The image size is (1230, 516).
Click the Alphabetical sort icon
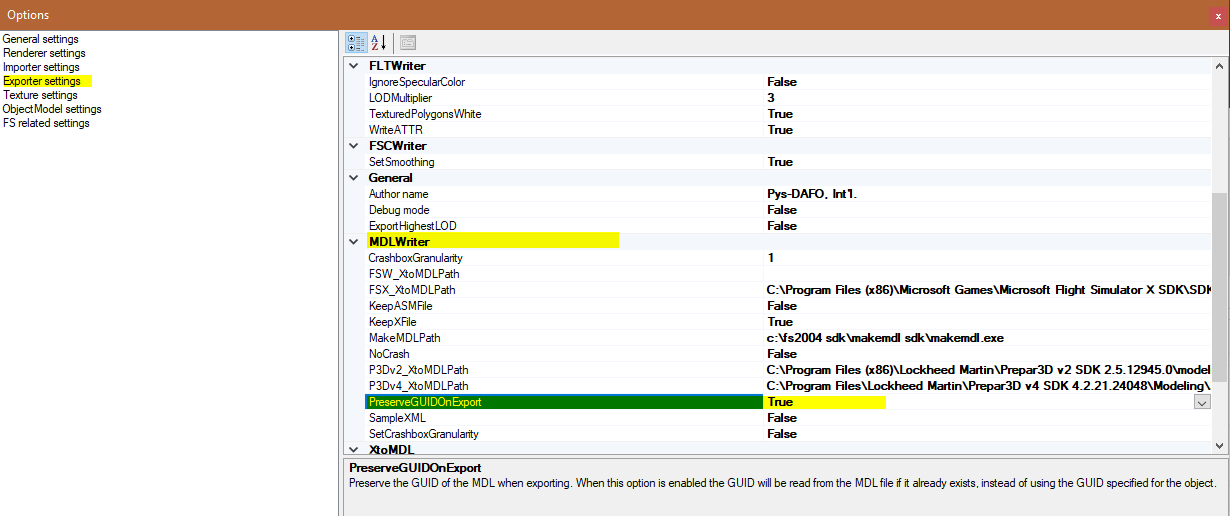(x=379, y=42)
